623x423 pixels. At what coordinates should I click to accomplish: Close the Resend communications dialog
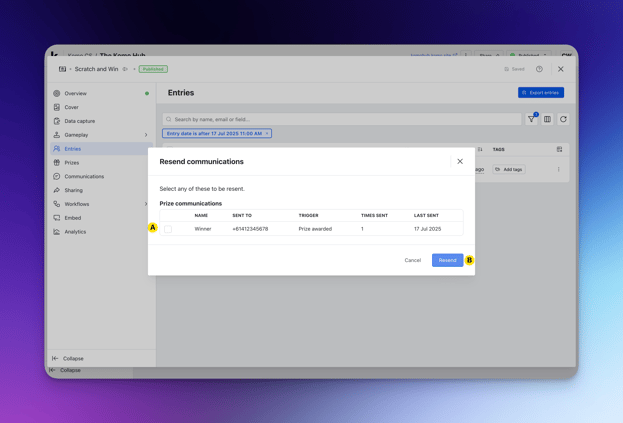coord(460,161)
